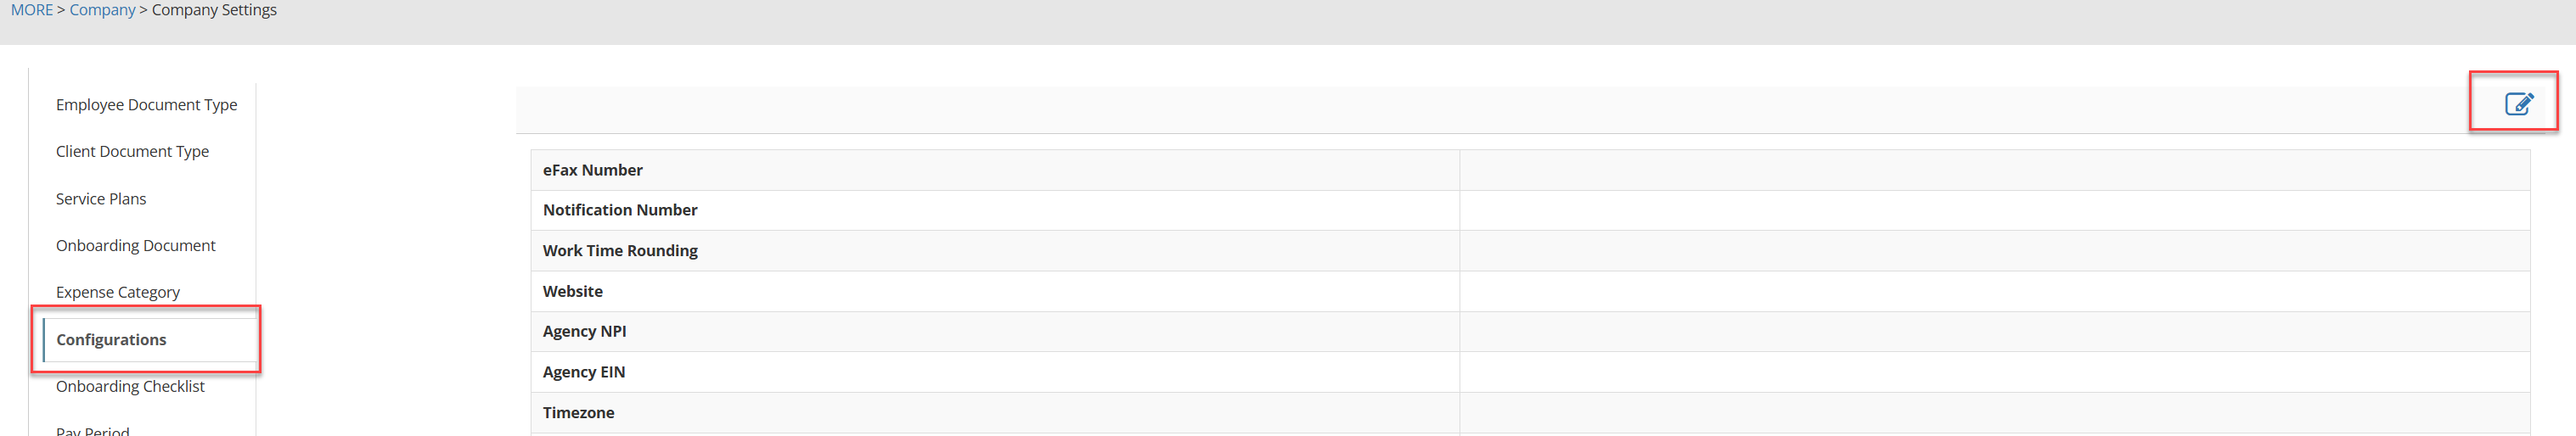Click the empty eFax Number value cell
Screen dimensions: 2576x436
click(x=1993, y=171)
